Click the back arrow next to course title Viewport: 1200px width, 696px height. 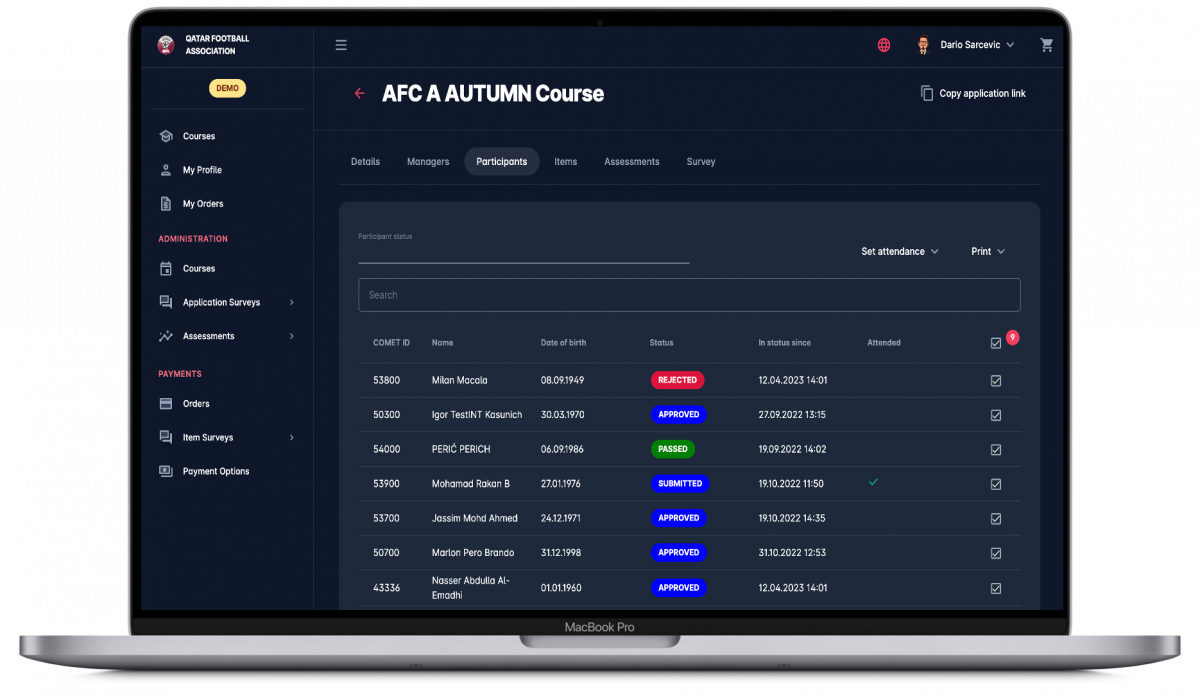[359, 93]
